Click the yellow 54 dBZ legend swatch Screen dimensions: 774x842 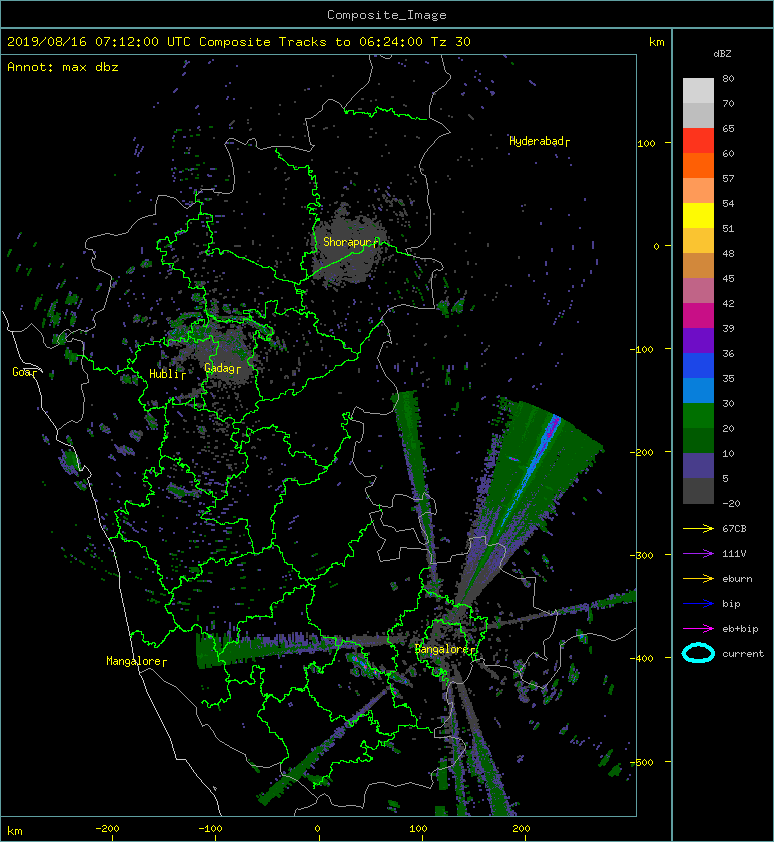click(698, 215)
